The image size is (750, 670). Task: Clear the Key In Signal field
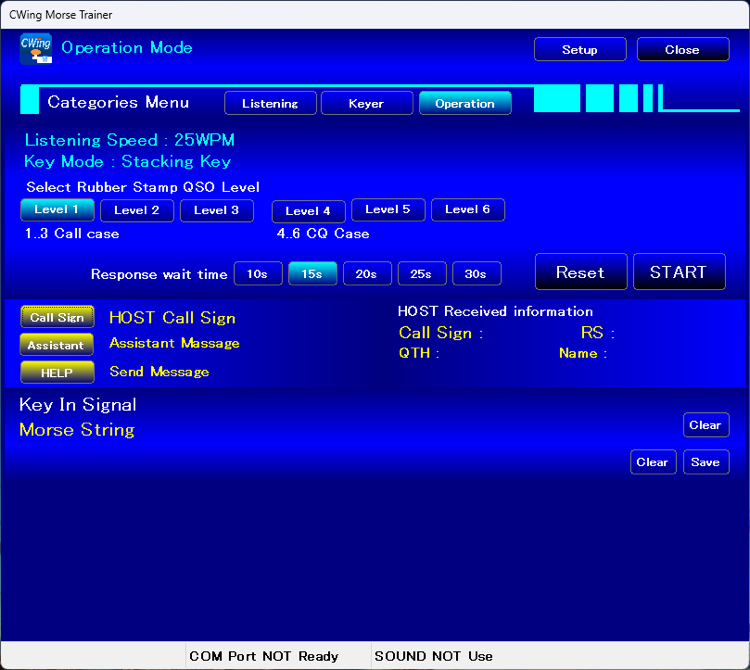click(705, 425)
